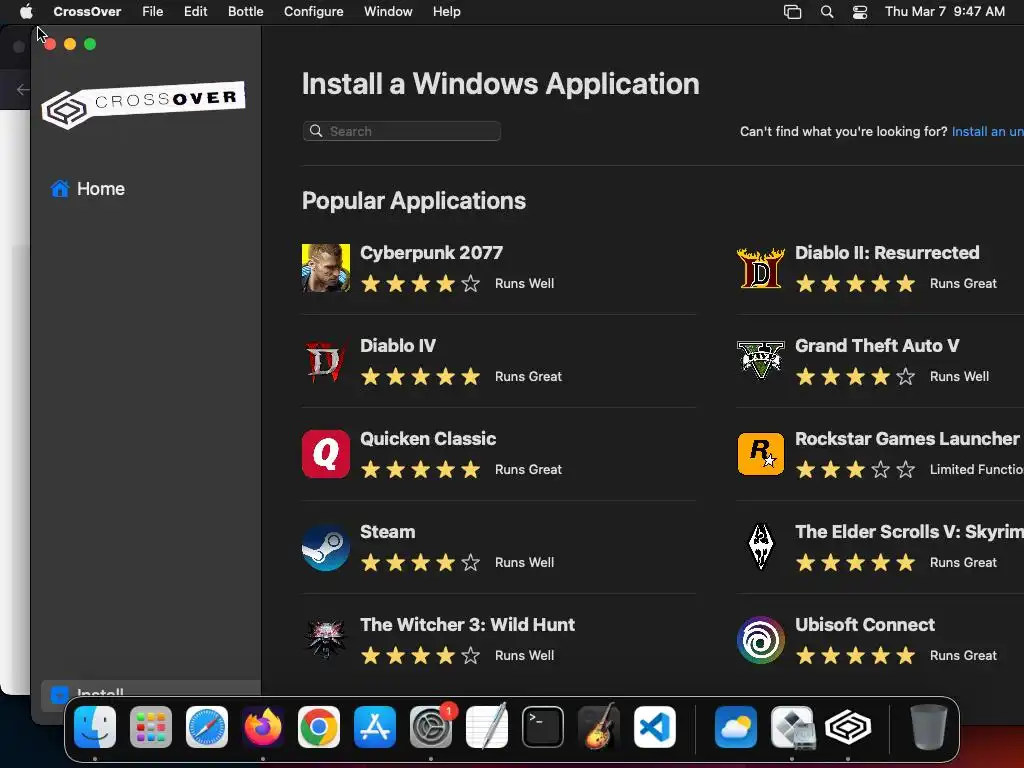Open the Weather app from the Dock
1024x768 pixels.
point(735,727)
